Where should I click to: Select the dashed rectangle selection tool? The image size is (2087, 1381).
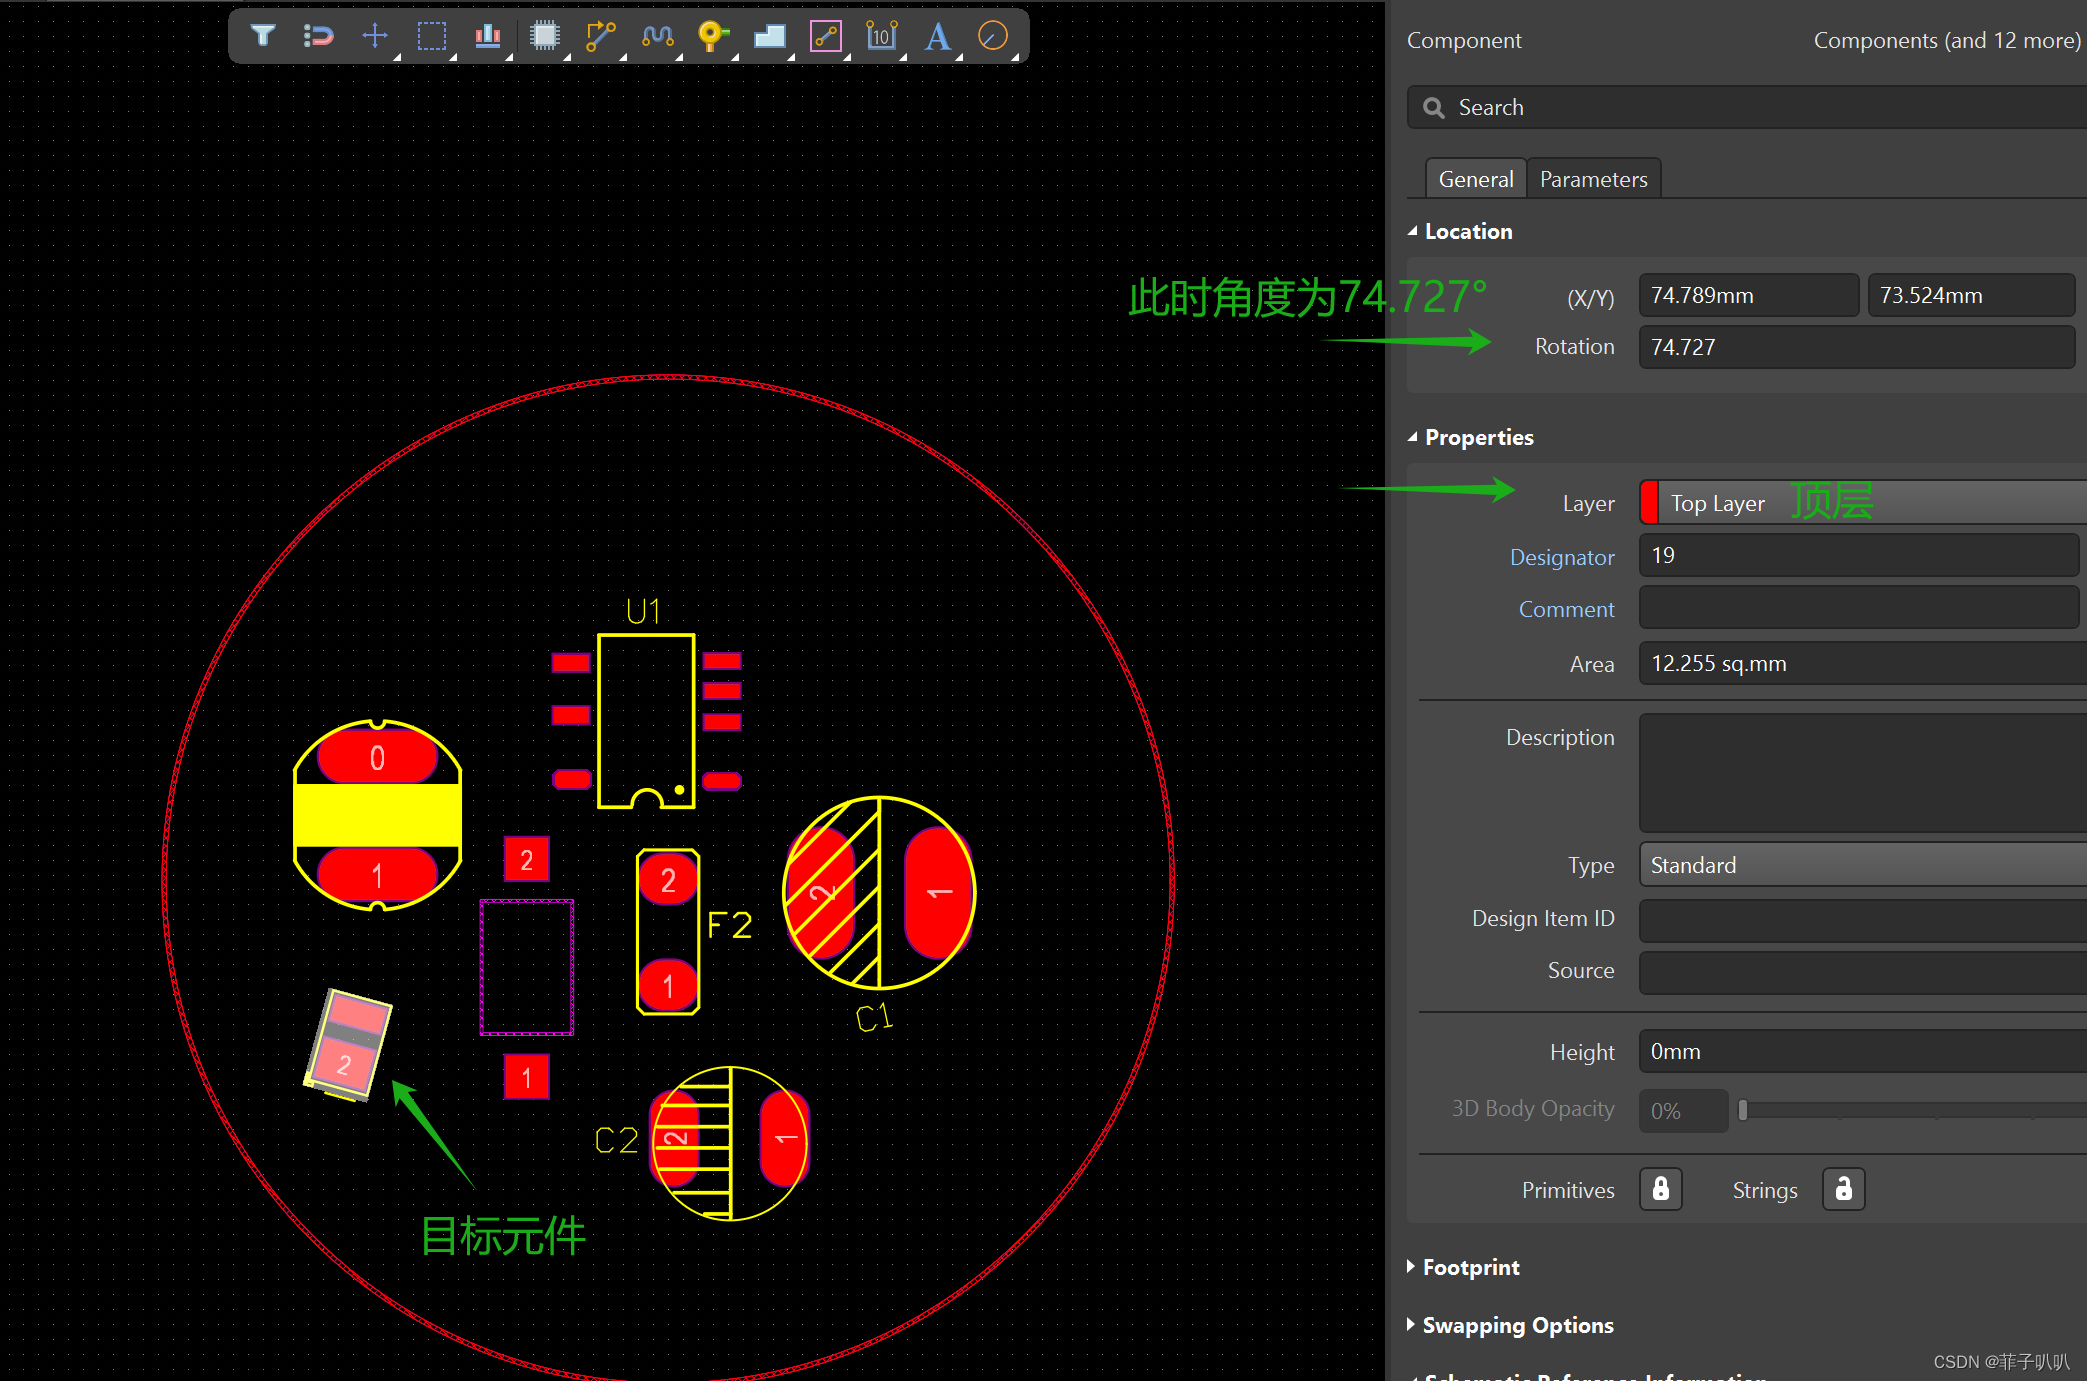[x=431, y=36]
